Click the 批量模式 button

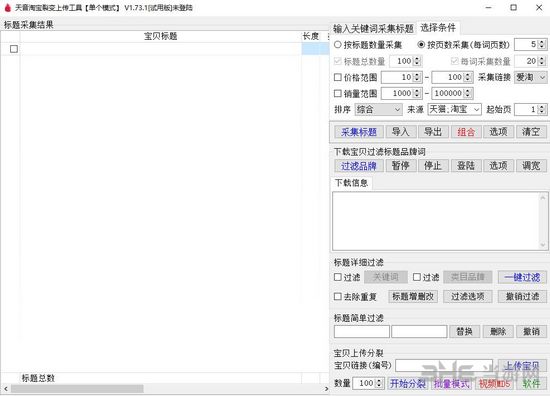click(x=452, y=383)
